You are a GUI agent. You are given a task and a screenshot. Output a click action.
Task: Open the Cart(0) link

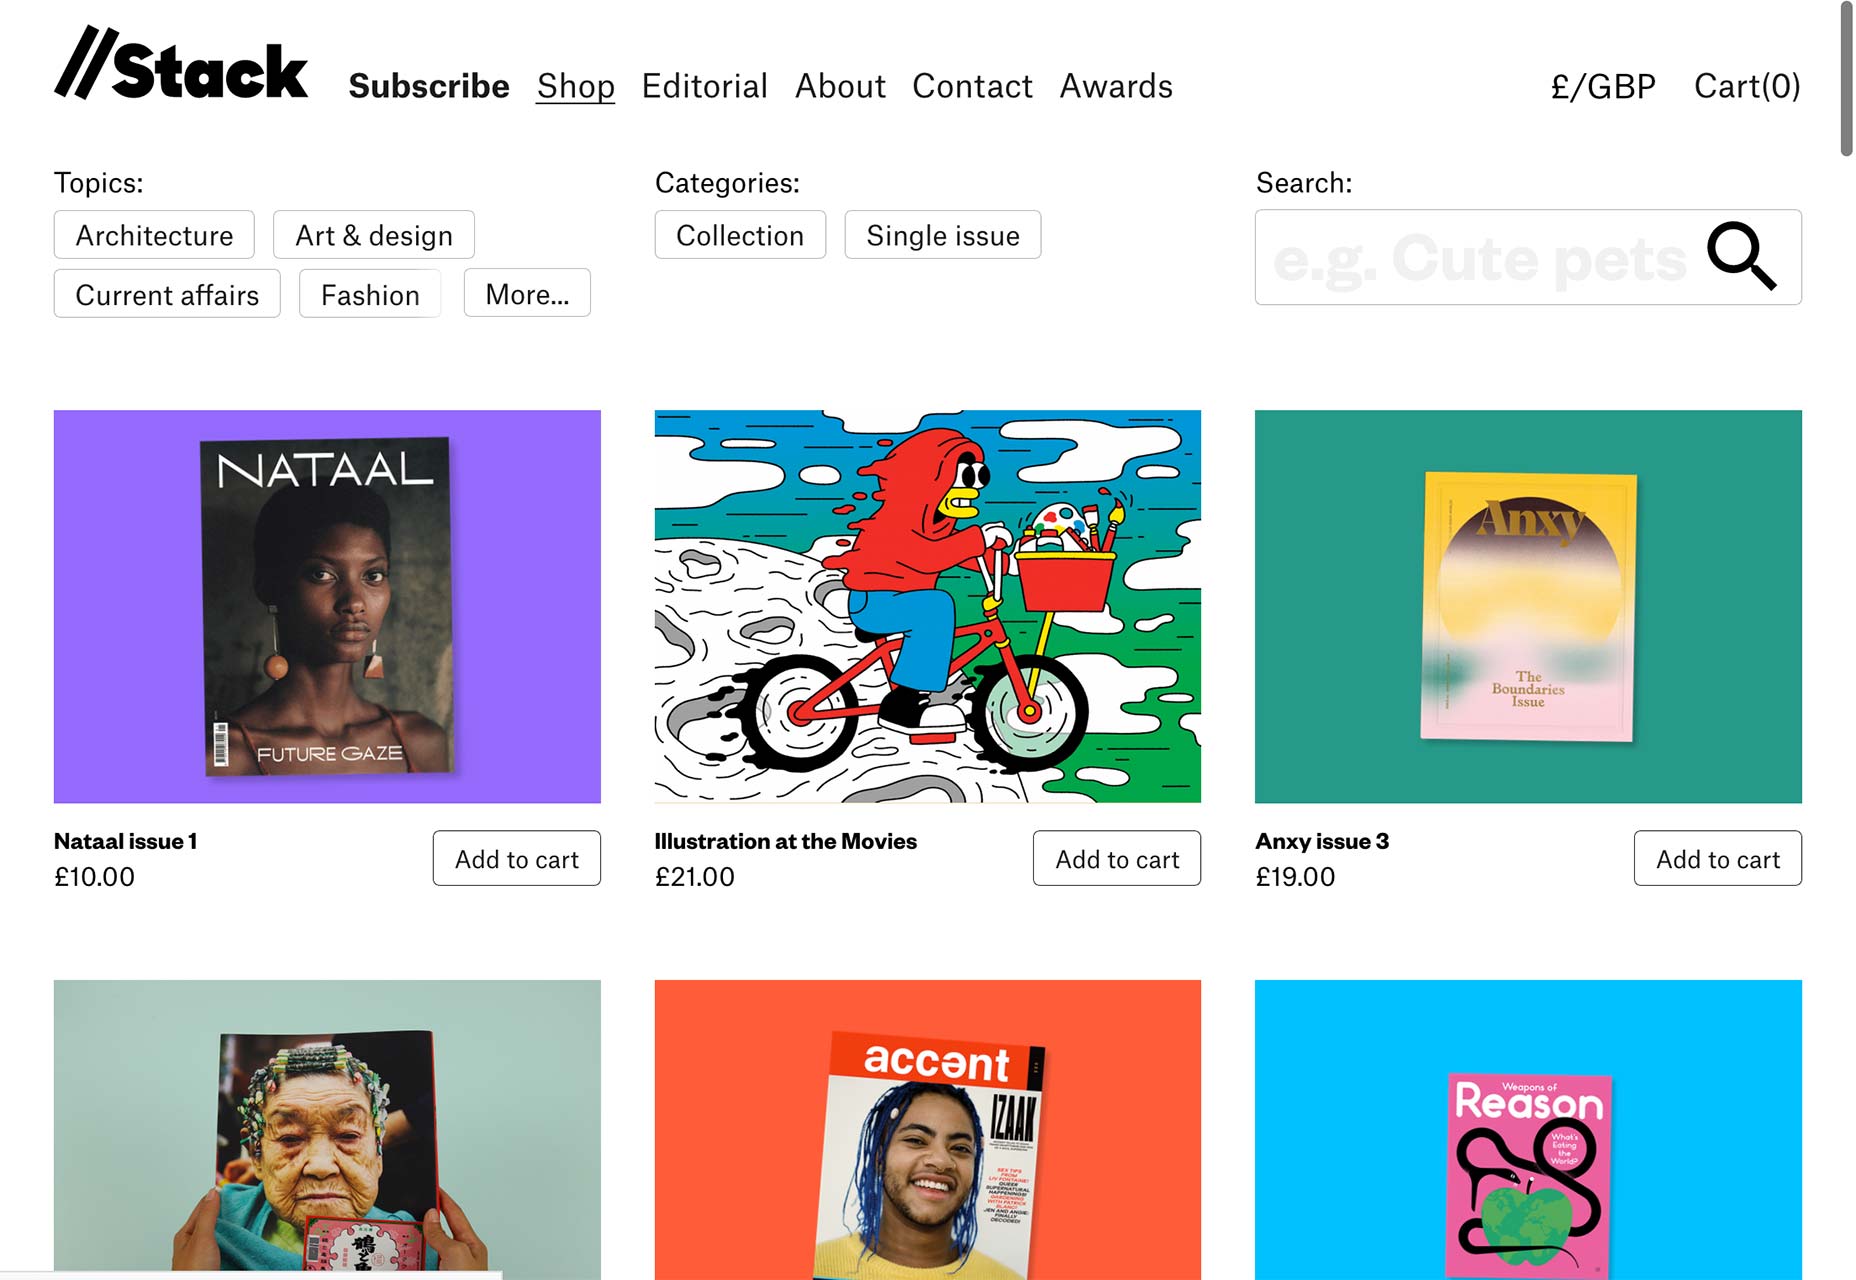pyautogui.click(x=1747, y=86)
